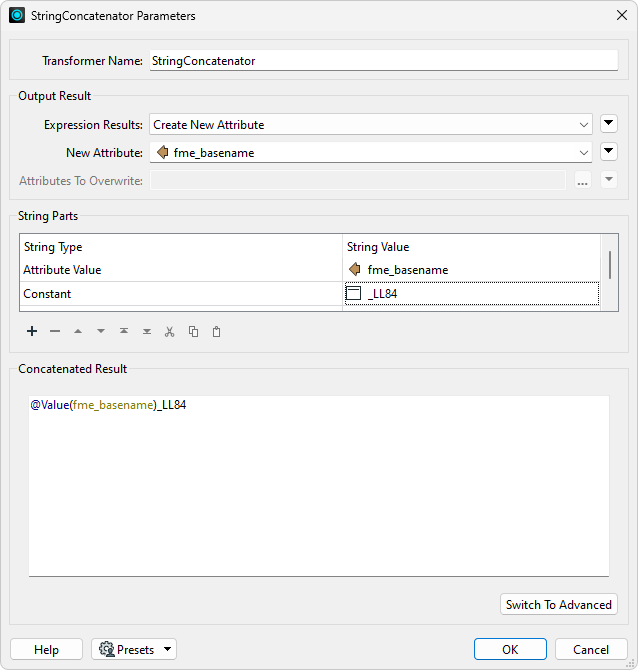Select the _LL84 string value cell

tap(472, 294)
